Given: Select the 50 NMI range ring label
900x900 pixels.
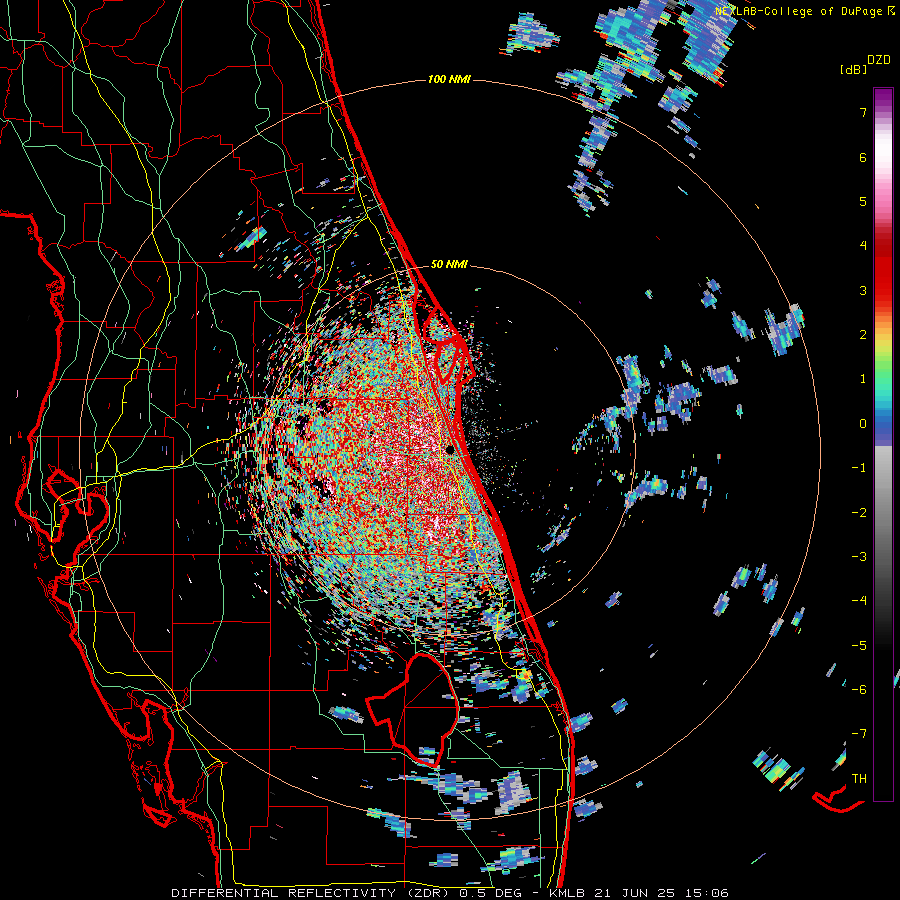Looking at the screenshot, I should [x=449, y=264].
